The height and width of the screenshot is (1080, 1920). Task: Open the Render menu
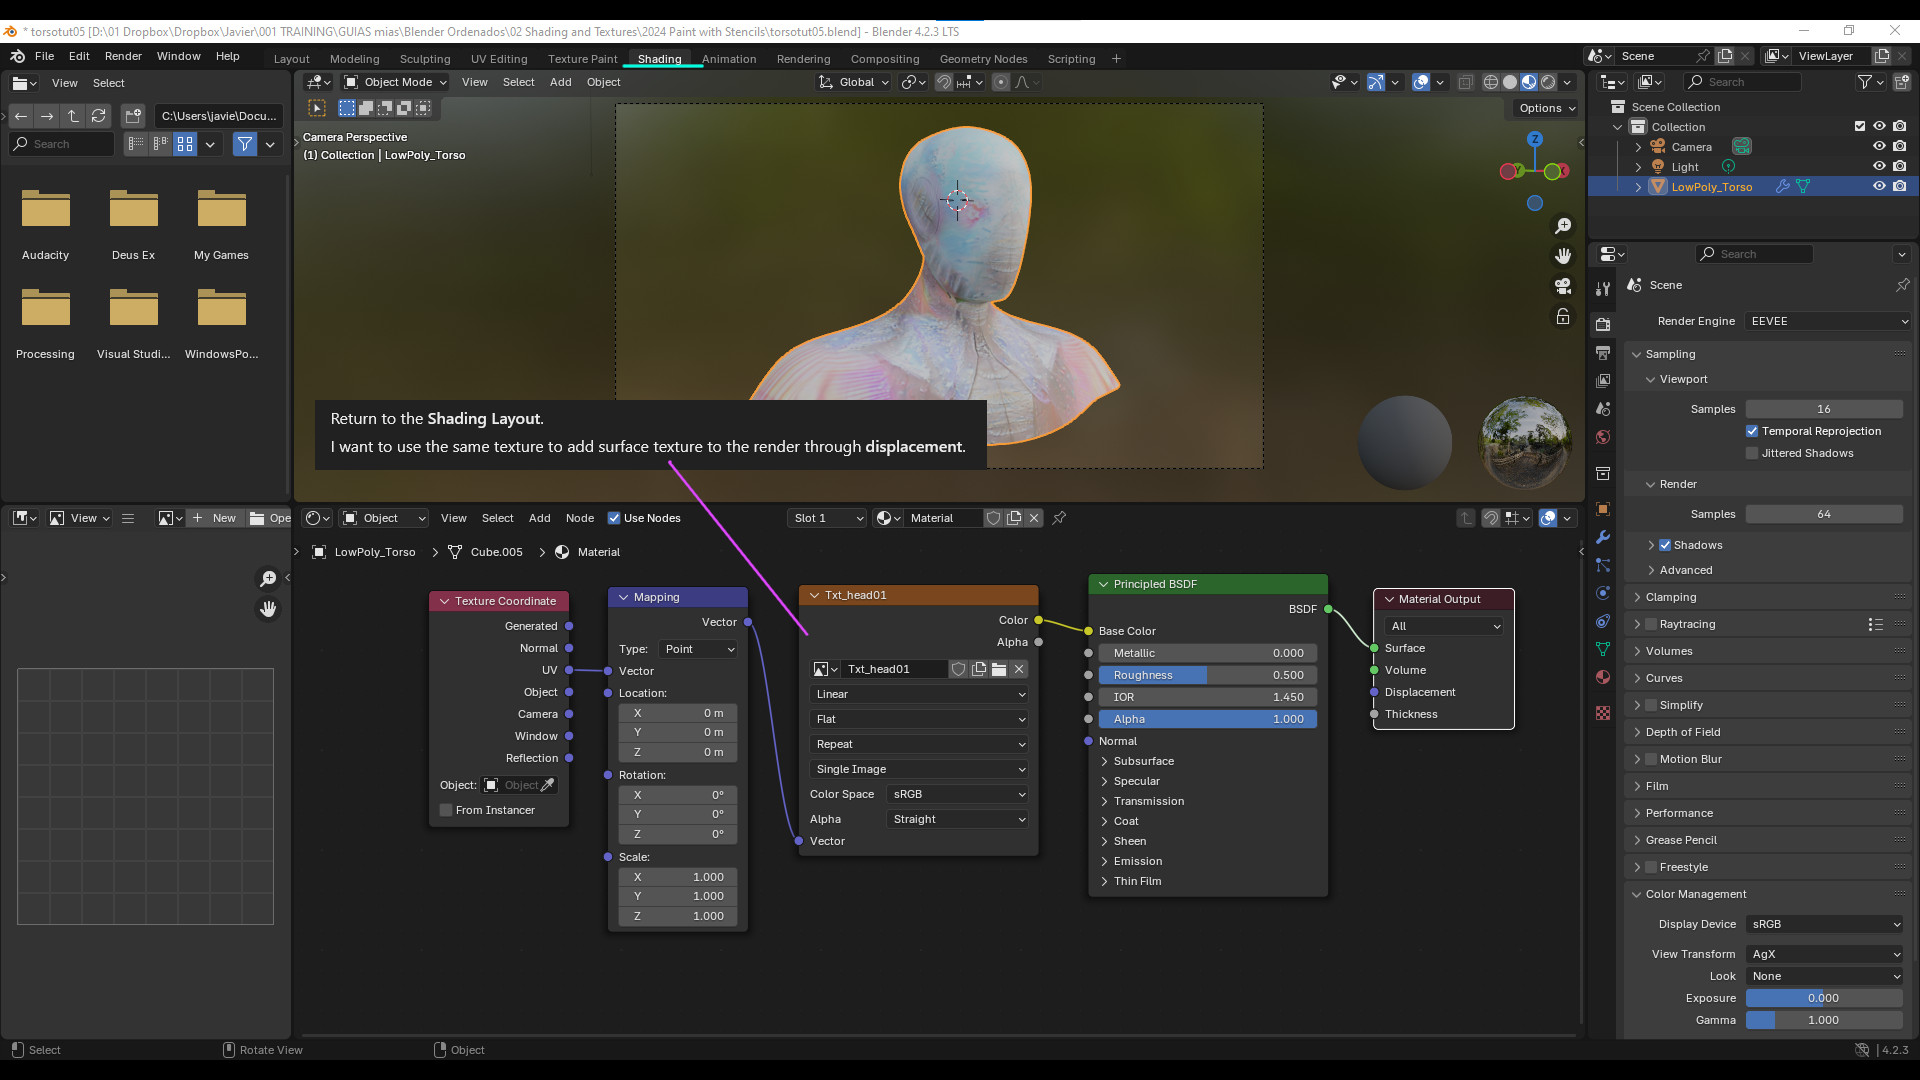pyautogui.click(x=123, y=56)
